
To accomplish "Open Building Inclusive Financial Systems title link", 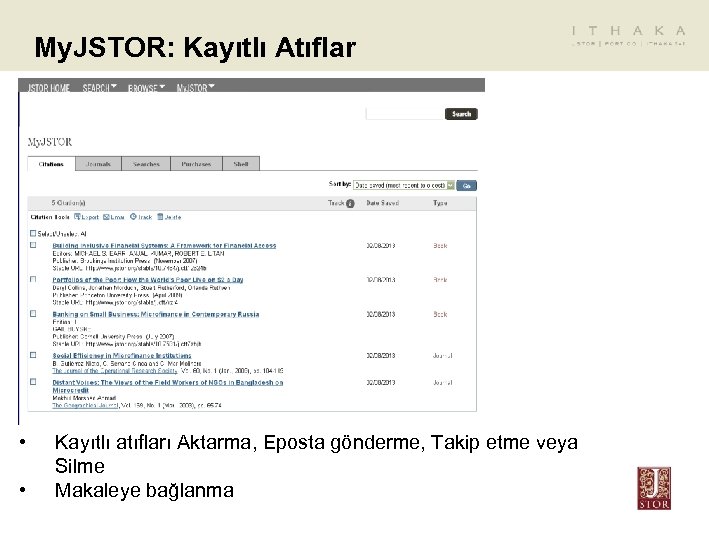I will point(164,246).
